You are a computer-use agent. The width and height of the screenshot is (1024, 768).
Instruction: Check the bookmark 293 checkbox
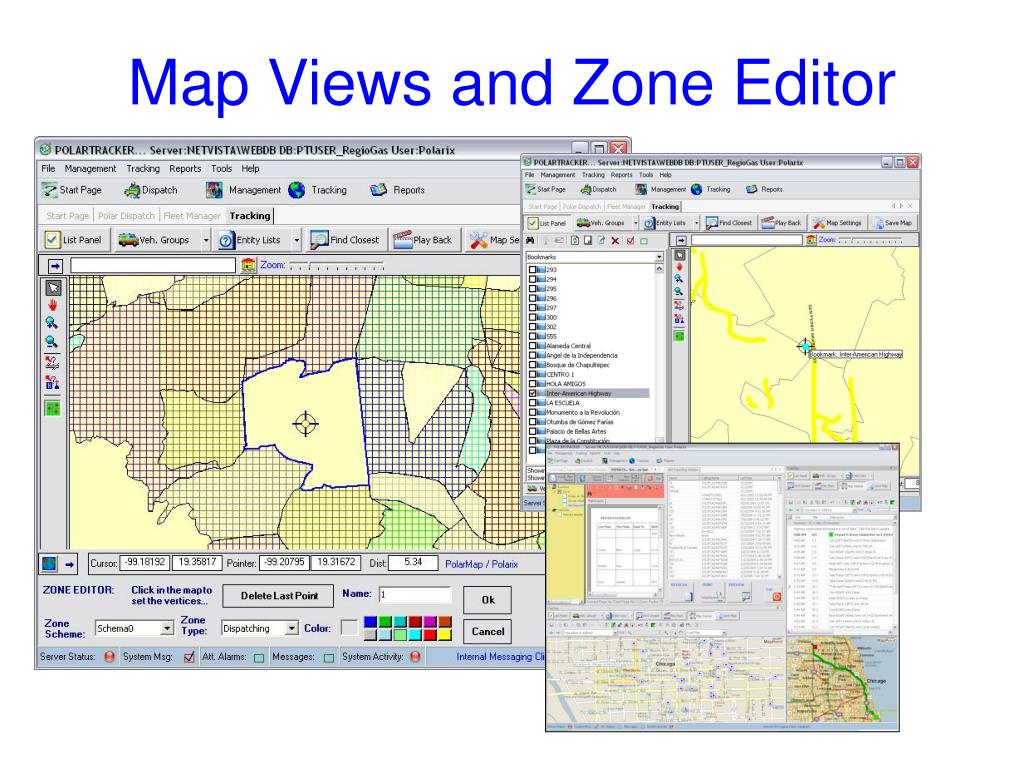click(532, 270)
